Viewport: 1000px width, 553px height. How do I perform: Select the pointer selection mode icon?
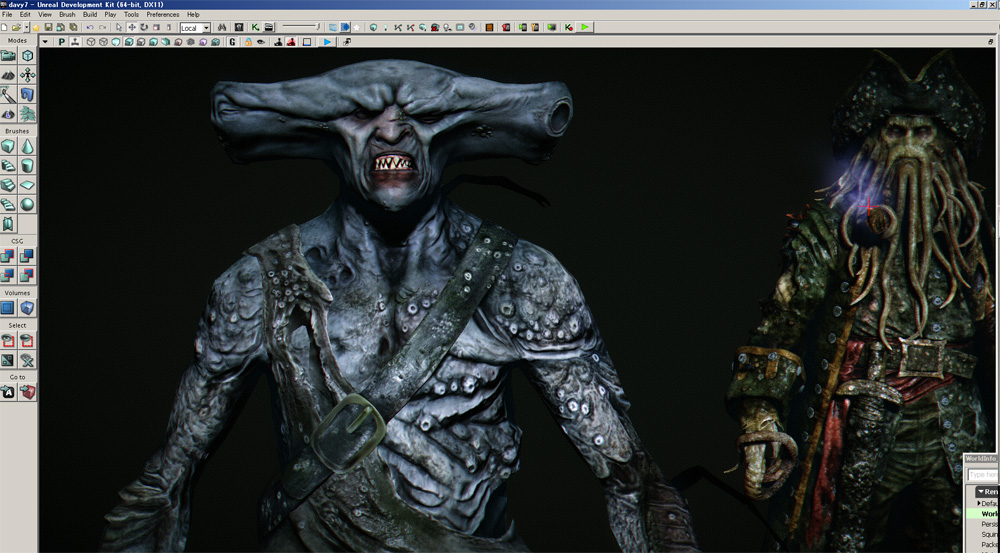[x=119, y=27]
